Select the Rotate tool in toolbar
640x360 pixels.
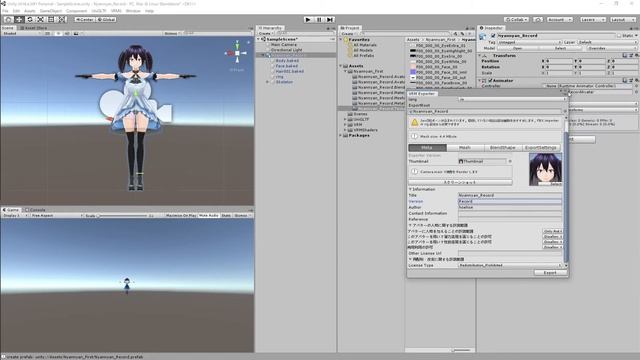point(29,19)
